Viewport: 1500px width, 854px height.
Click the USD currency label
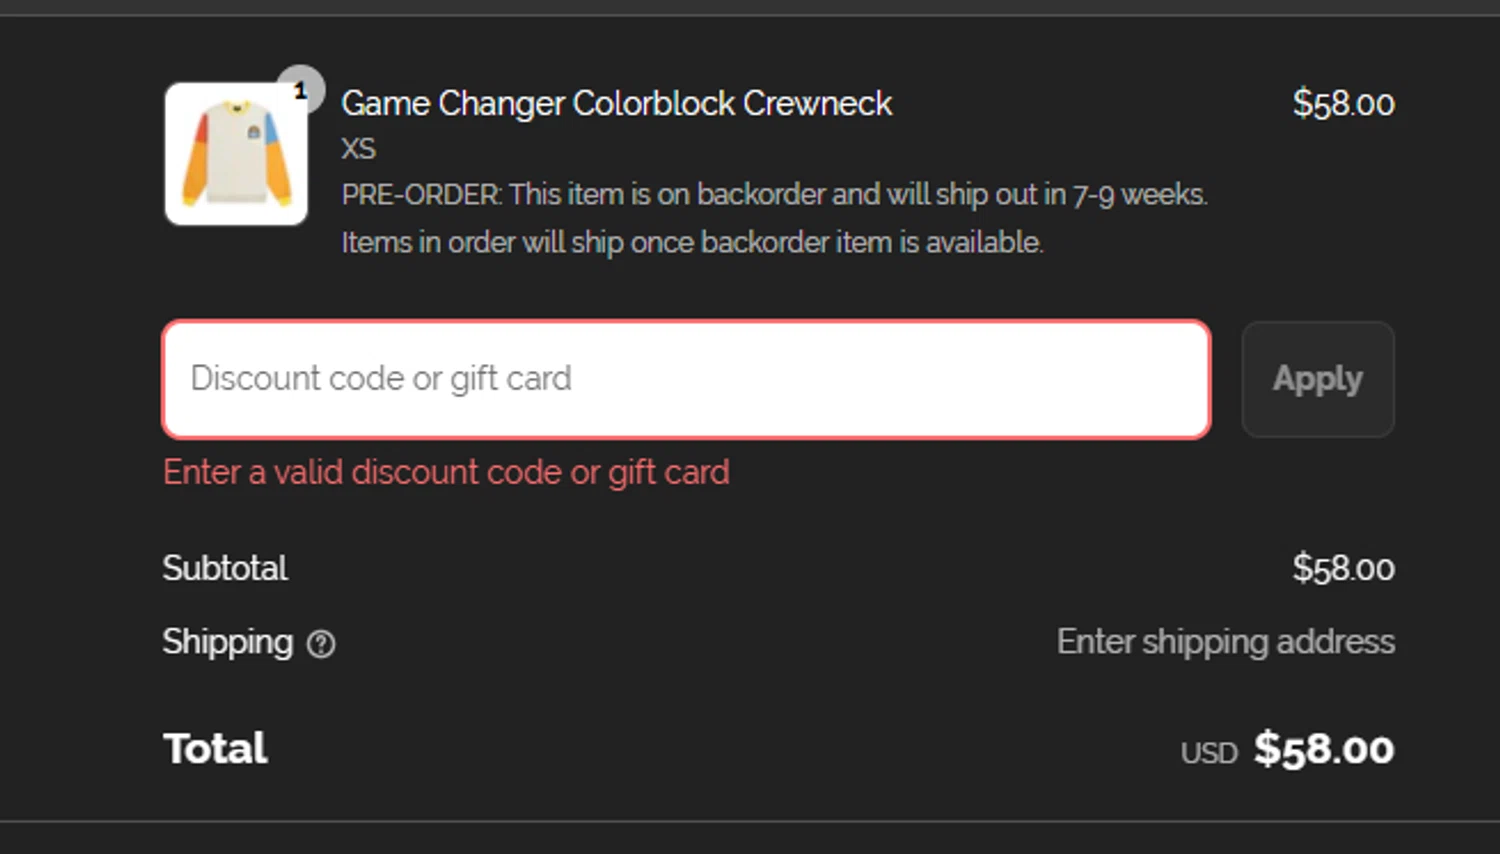pyautogui.click(x=1209, y=753)
